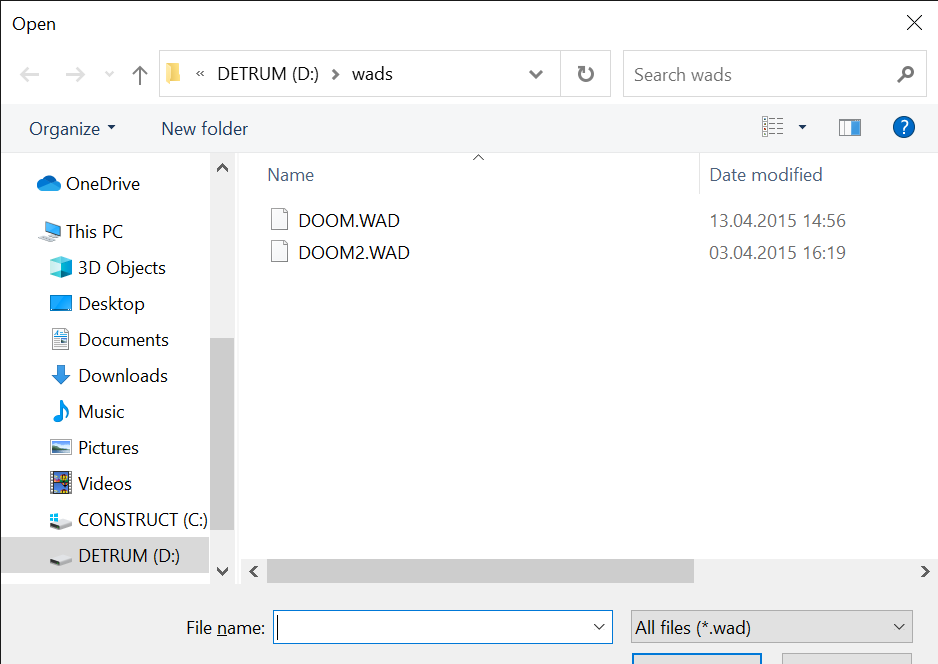The height and width of the screenshot is (664, 938).
Task: Click the Music note icon
Action: (x=60, y=412)
